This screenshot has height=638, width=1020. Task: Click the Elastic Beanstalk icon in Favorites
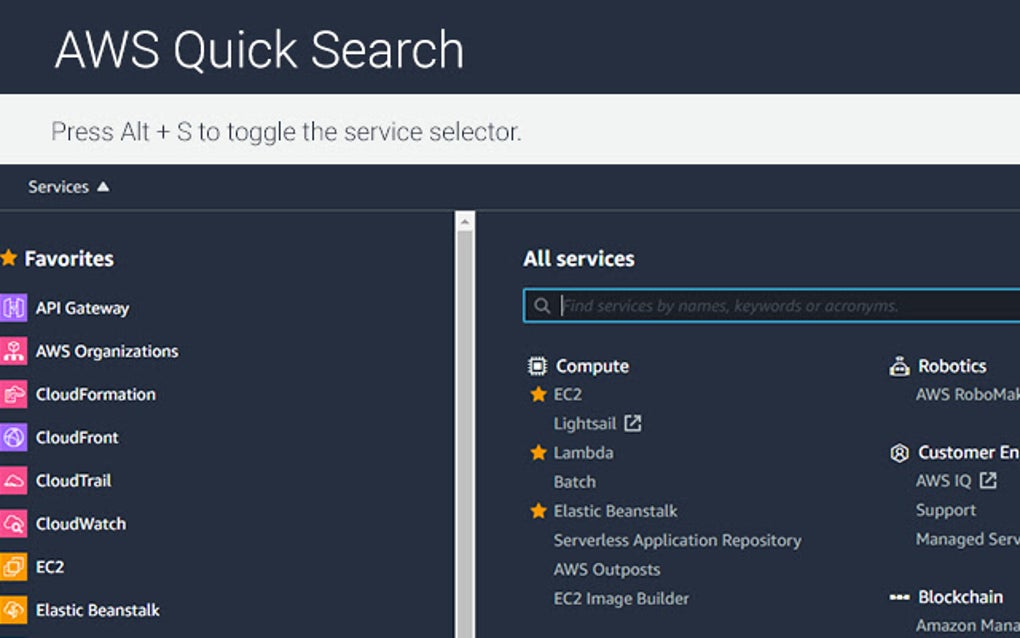[x=13, y=610]
